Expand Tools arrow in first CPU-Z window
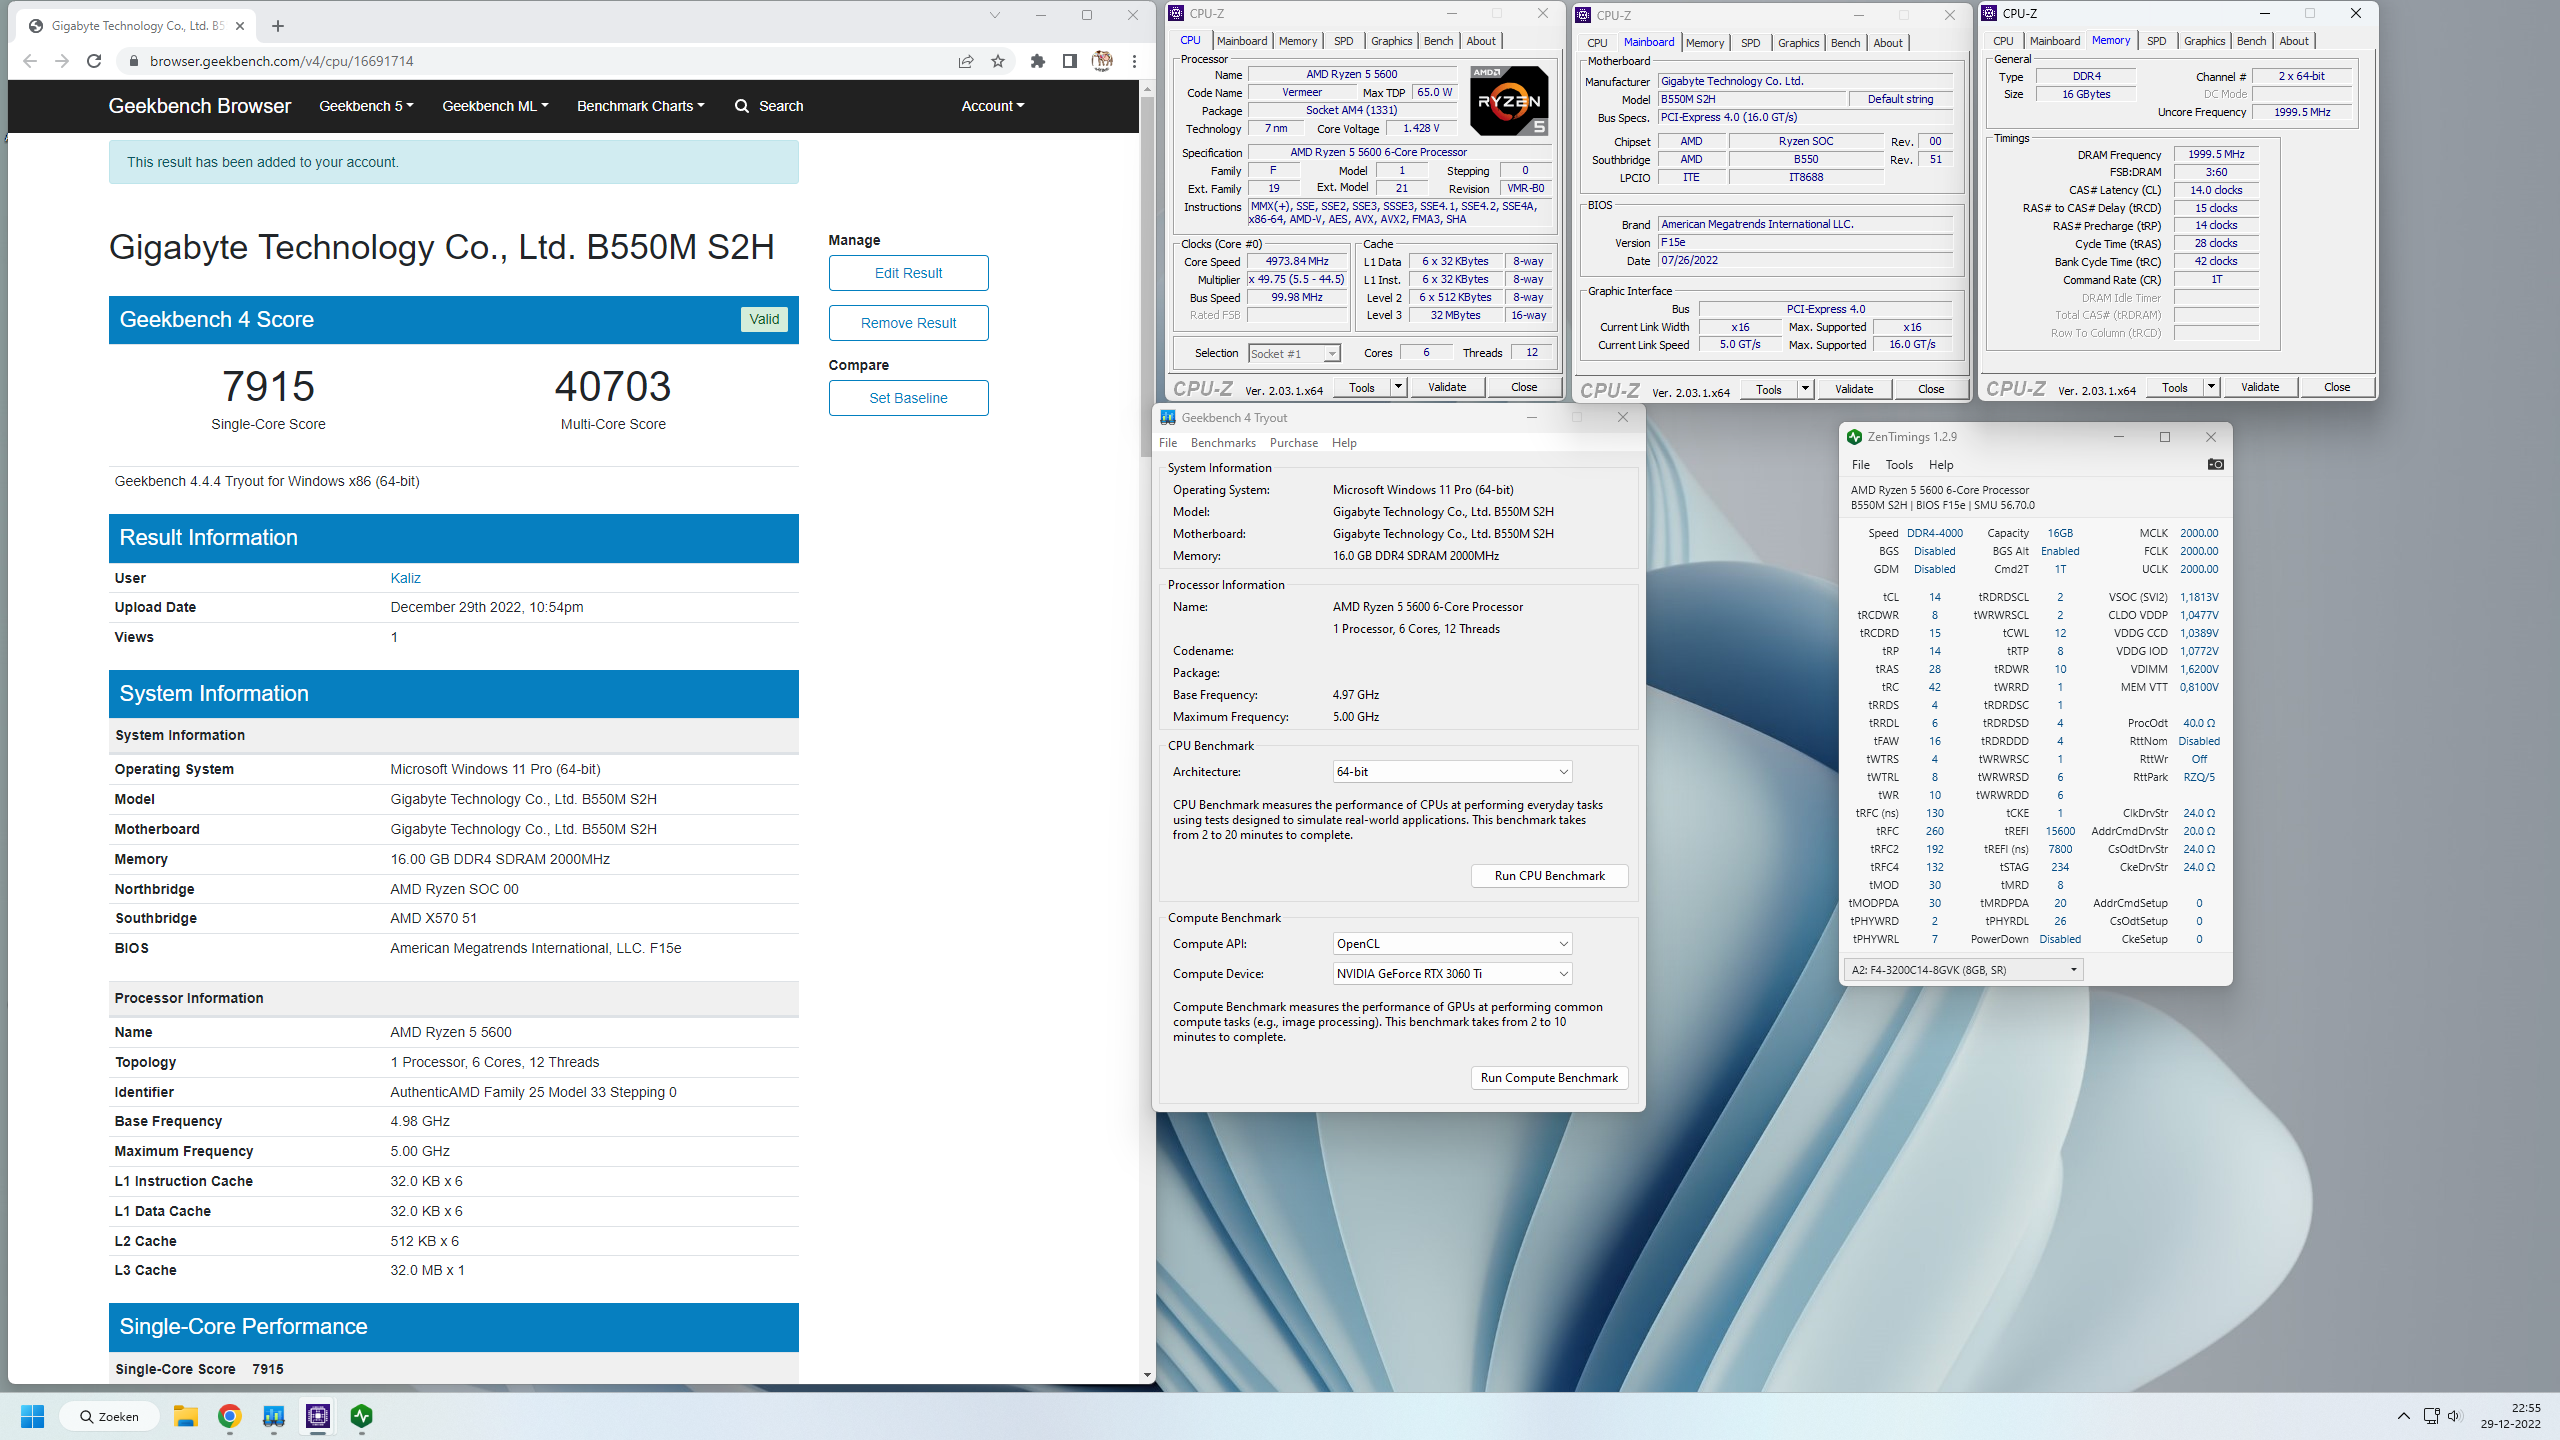Viewport: 2560px width, 1440px height. 1398,387
